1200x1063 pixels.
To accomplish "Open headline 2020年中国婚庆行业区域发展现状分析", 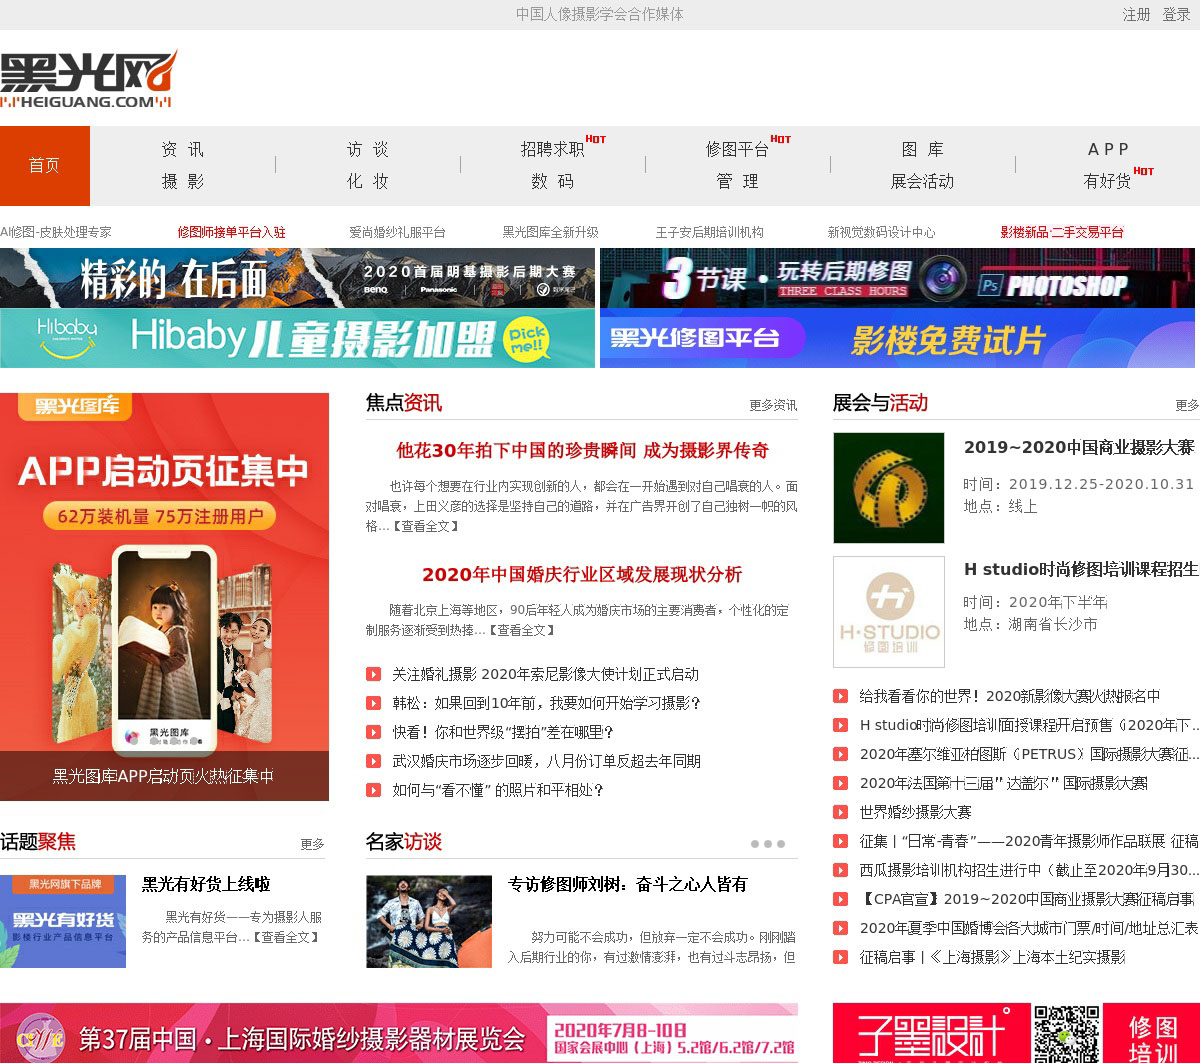I will (x=582, y=574).
